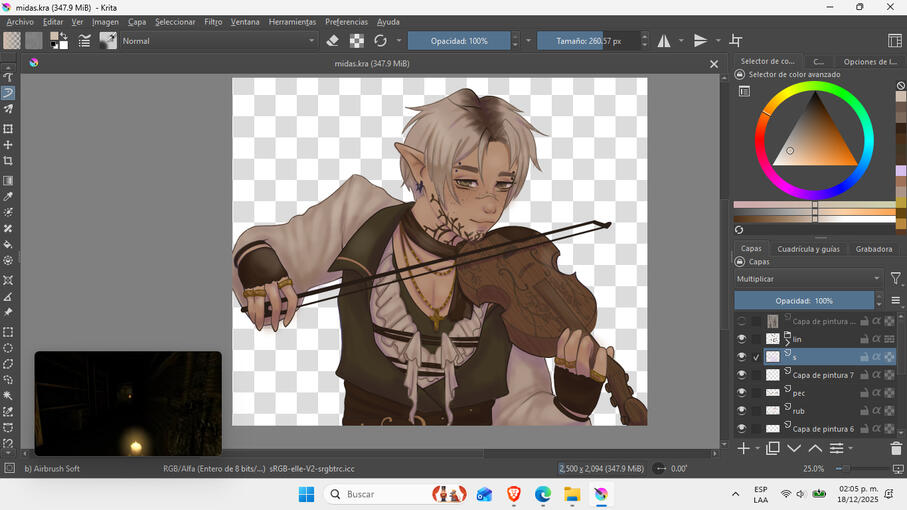Select the Measure angle tool

pyautogui.click(x=8, y=297)
